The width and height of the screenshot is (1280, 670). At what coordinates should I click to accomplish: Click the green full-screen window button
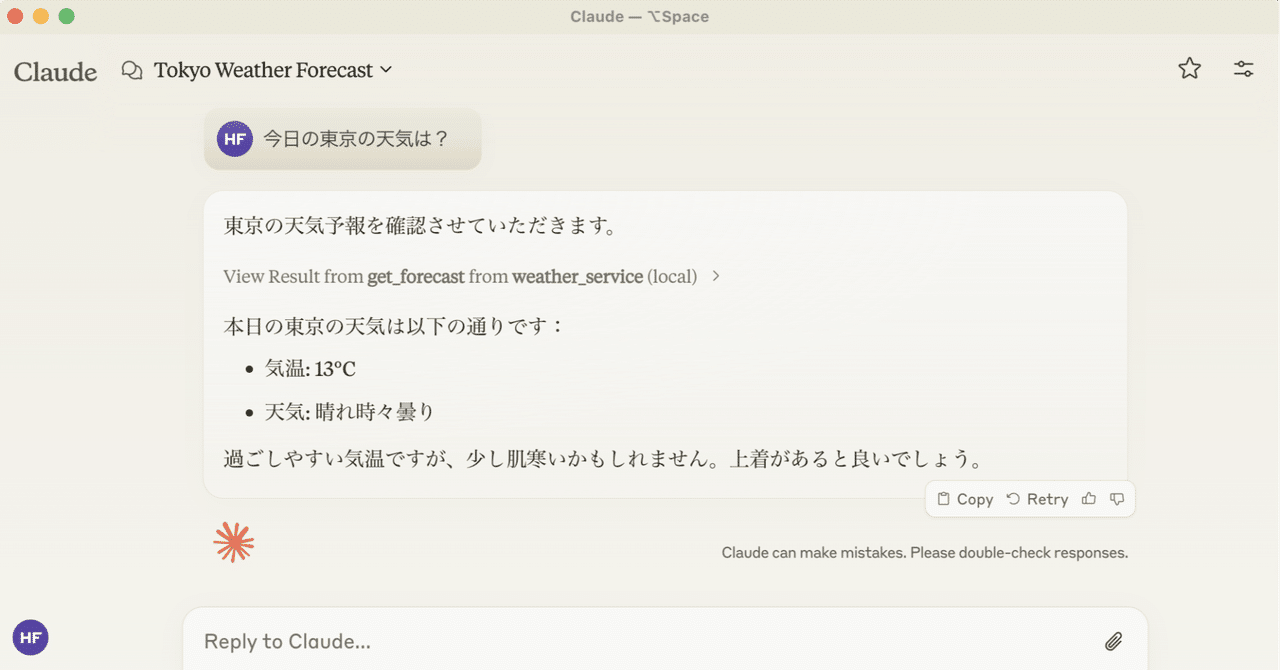pyautogui.click(x=66, y=16)
